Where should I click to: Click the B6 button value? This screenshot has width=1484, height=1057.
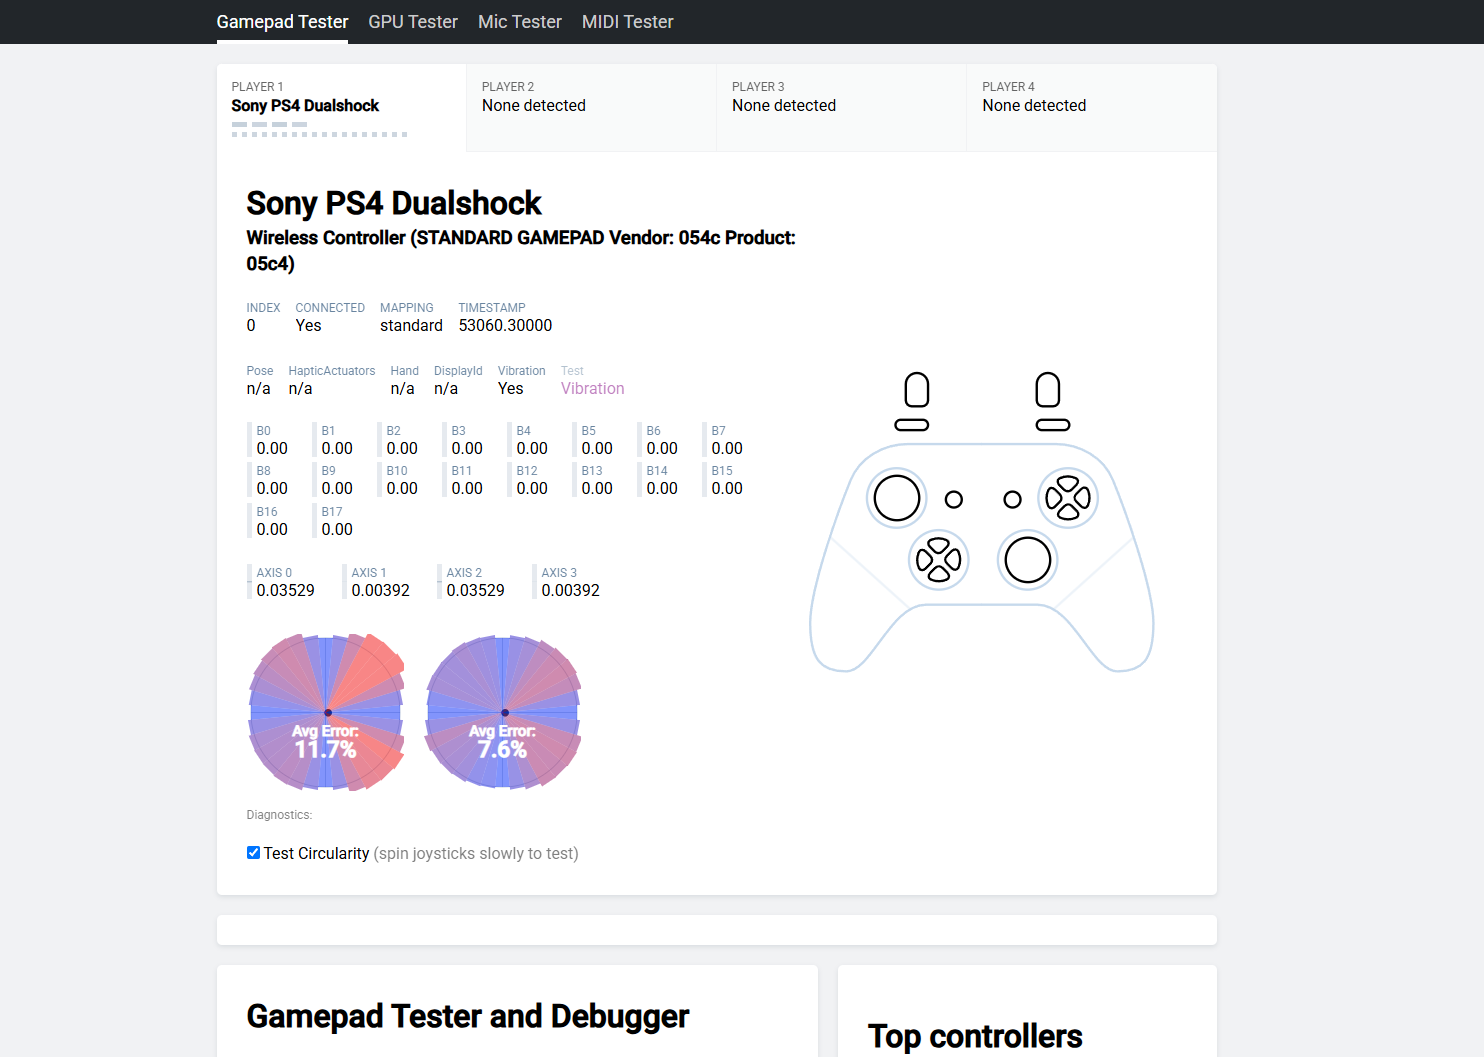tap(662, 449)
